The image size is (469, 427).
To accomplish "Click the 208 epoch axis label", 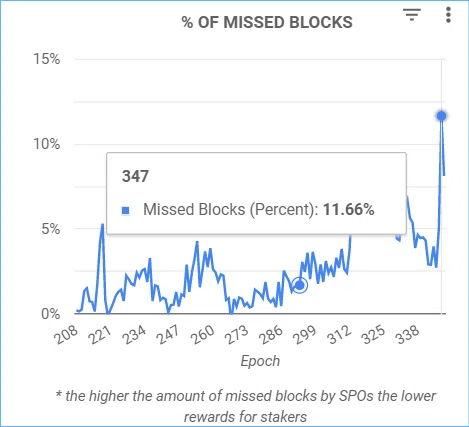I will tap(67, 334).
